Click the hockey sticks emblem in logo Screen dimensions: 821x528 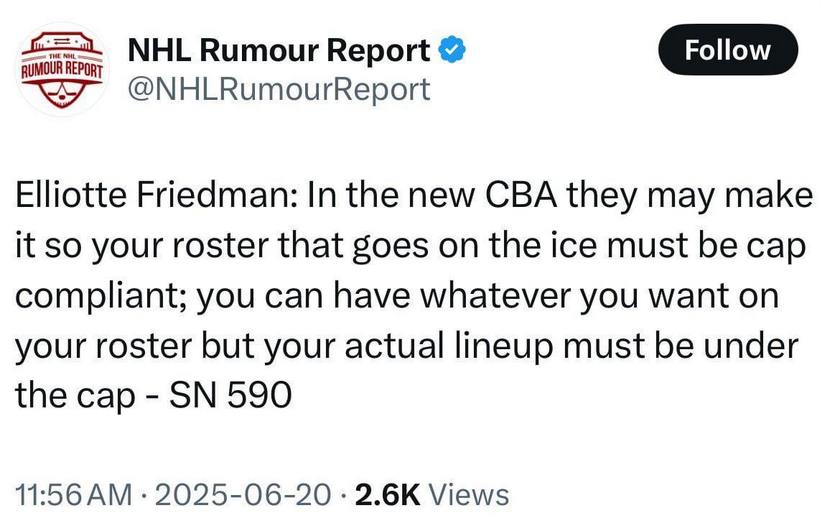(x=62, y=93)
